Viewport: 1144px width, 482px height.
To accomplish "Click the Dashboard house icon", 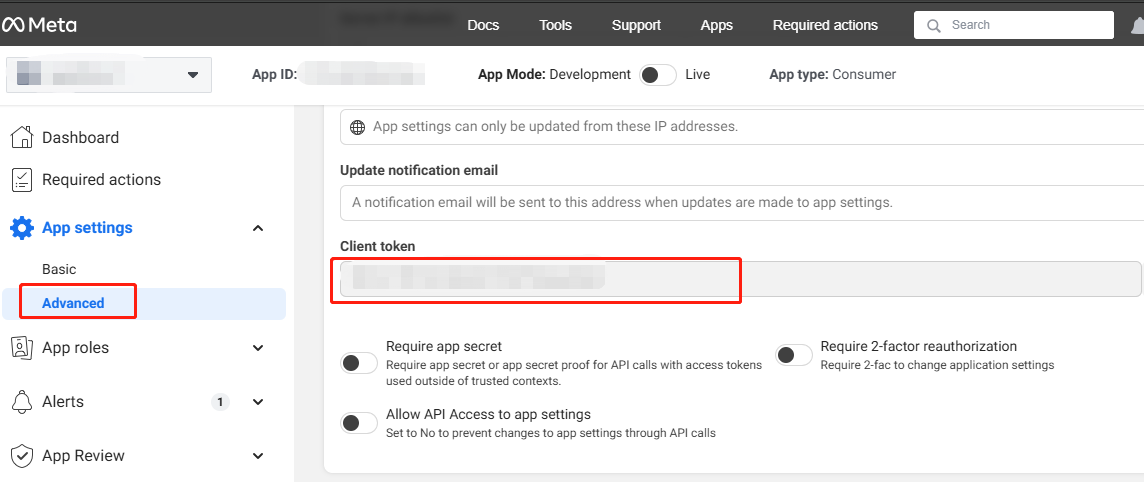I will [22, 138].
